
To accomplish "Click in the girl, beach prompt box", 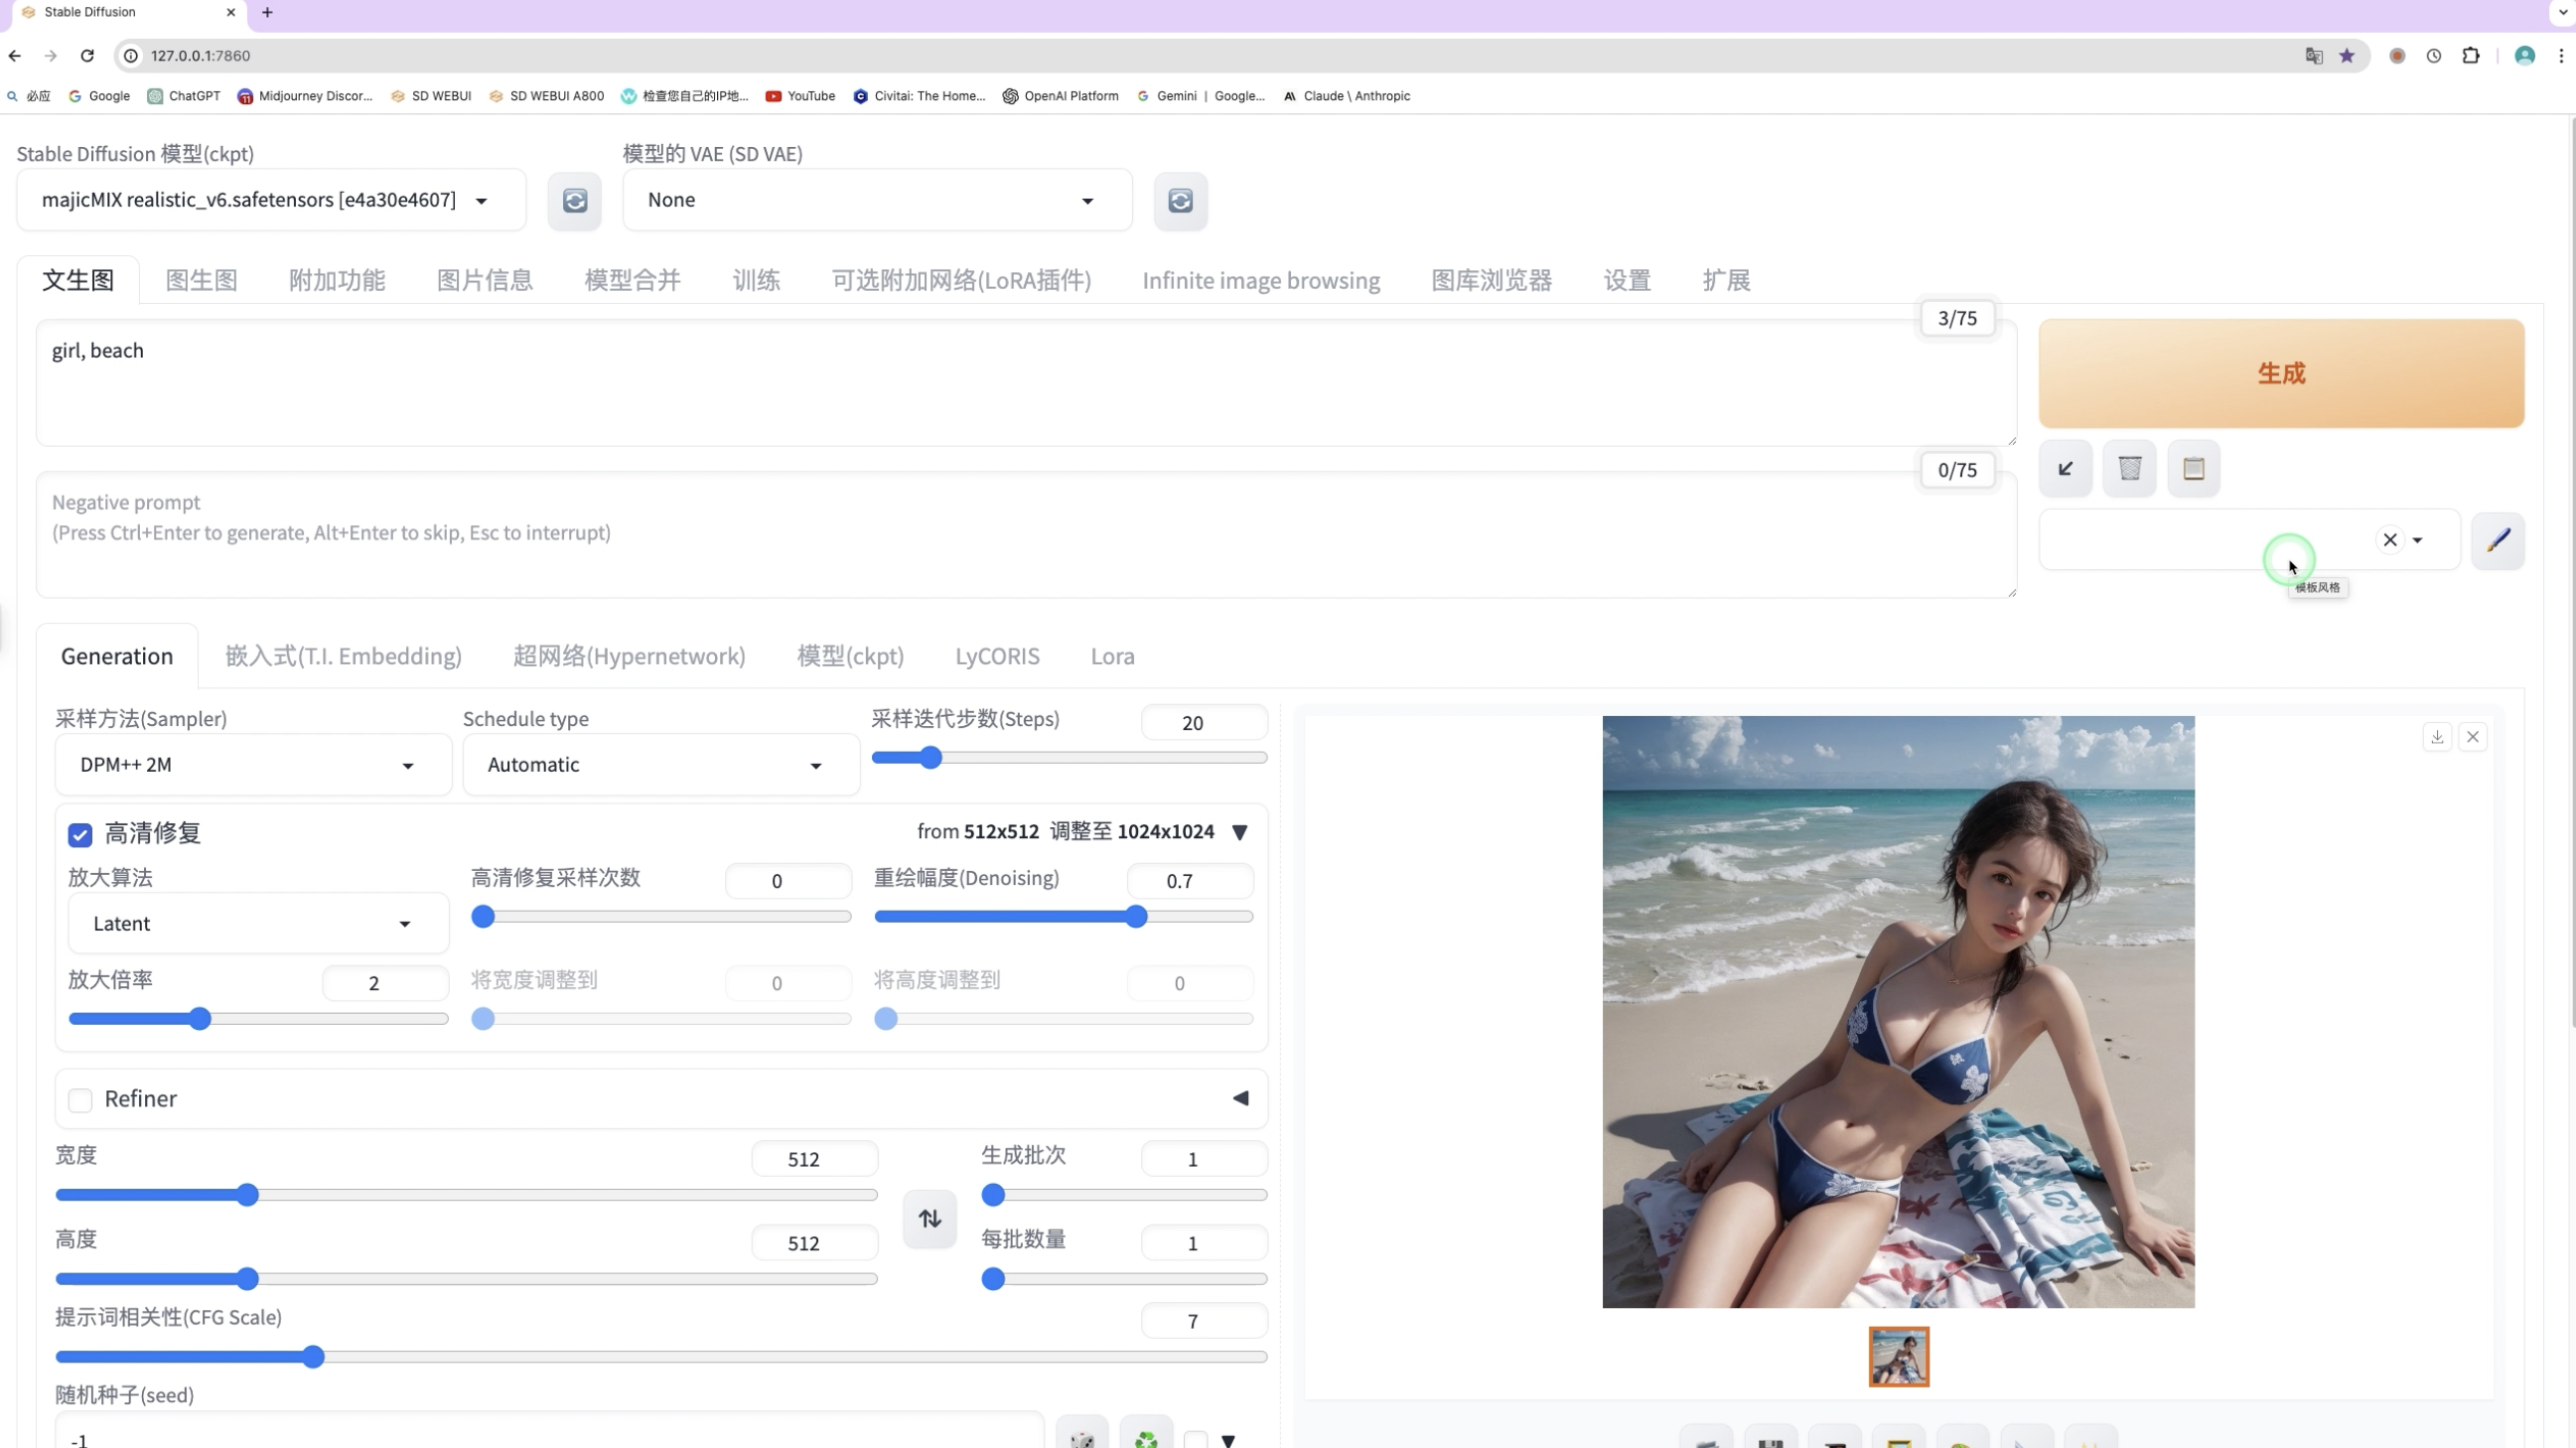I will (x=1026, y=383).
